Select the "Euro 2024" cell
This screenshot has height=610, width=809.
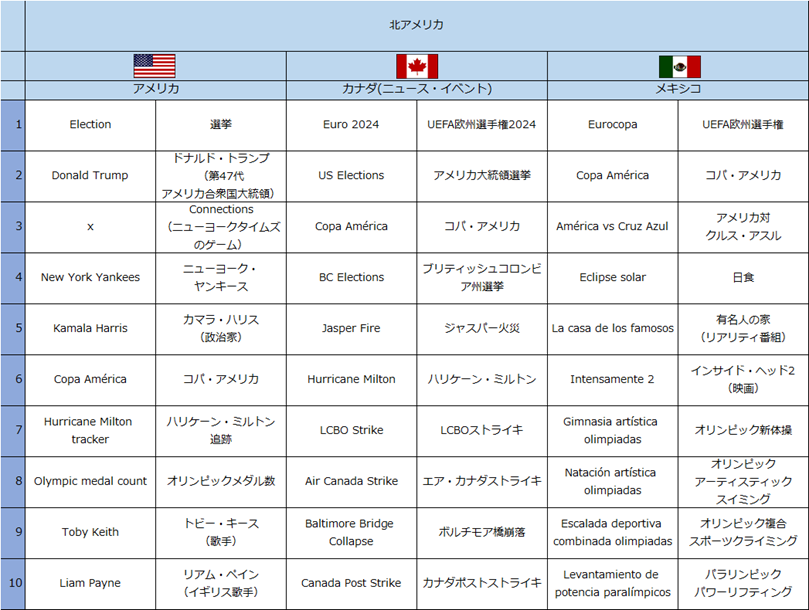click(x=351, y=124)
